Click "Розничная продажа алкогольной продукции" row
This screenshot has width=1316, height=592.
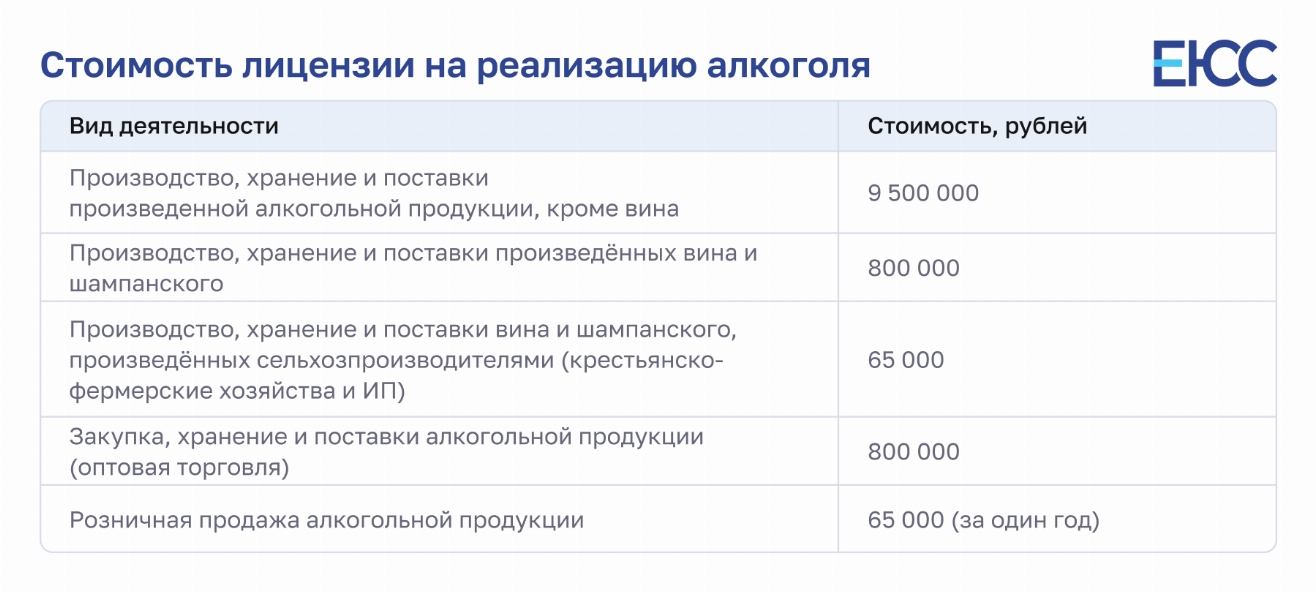326,520
